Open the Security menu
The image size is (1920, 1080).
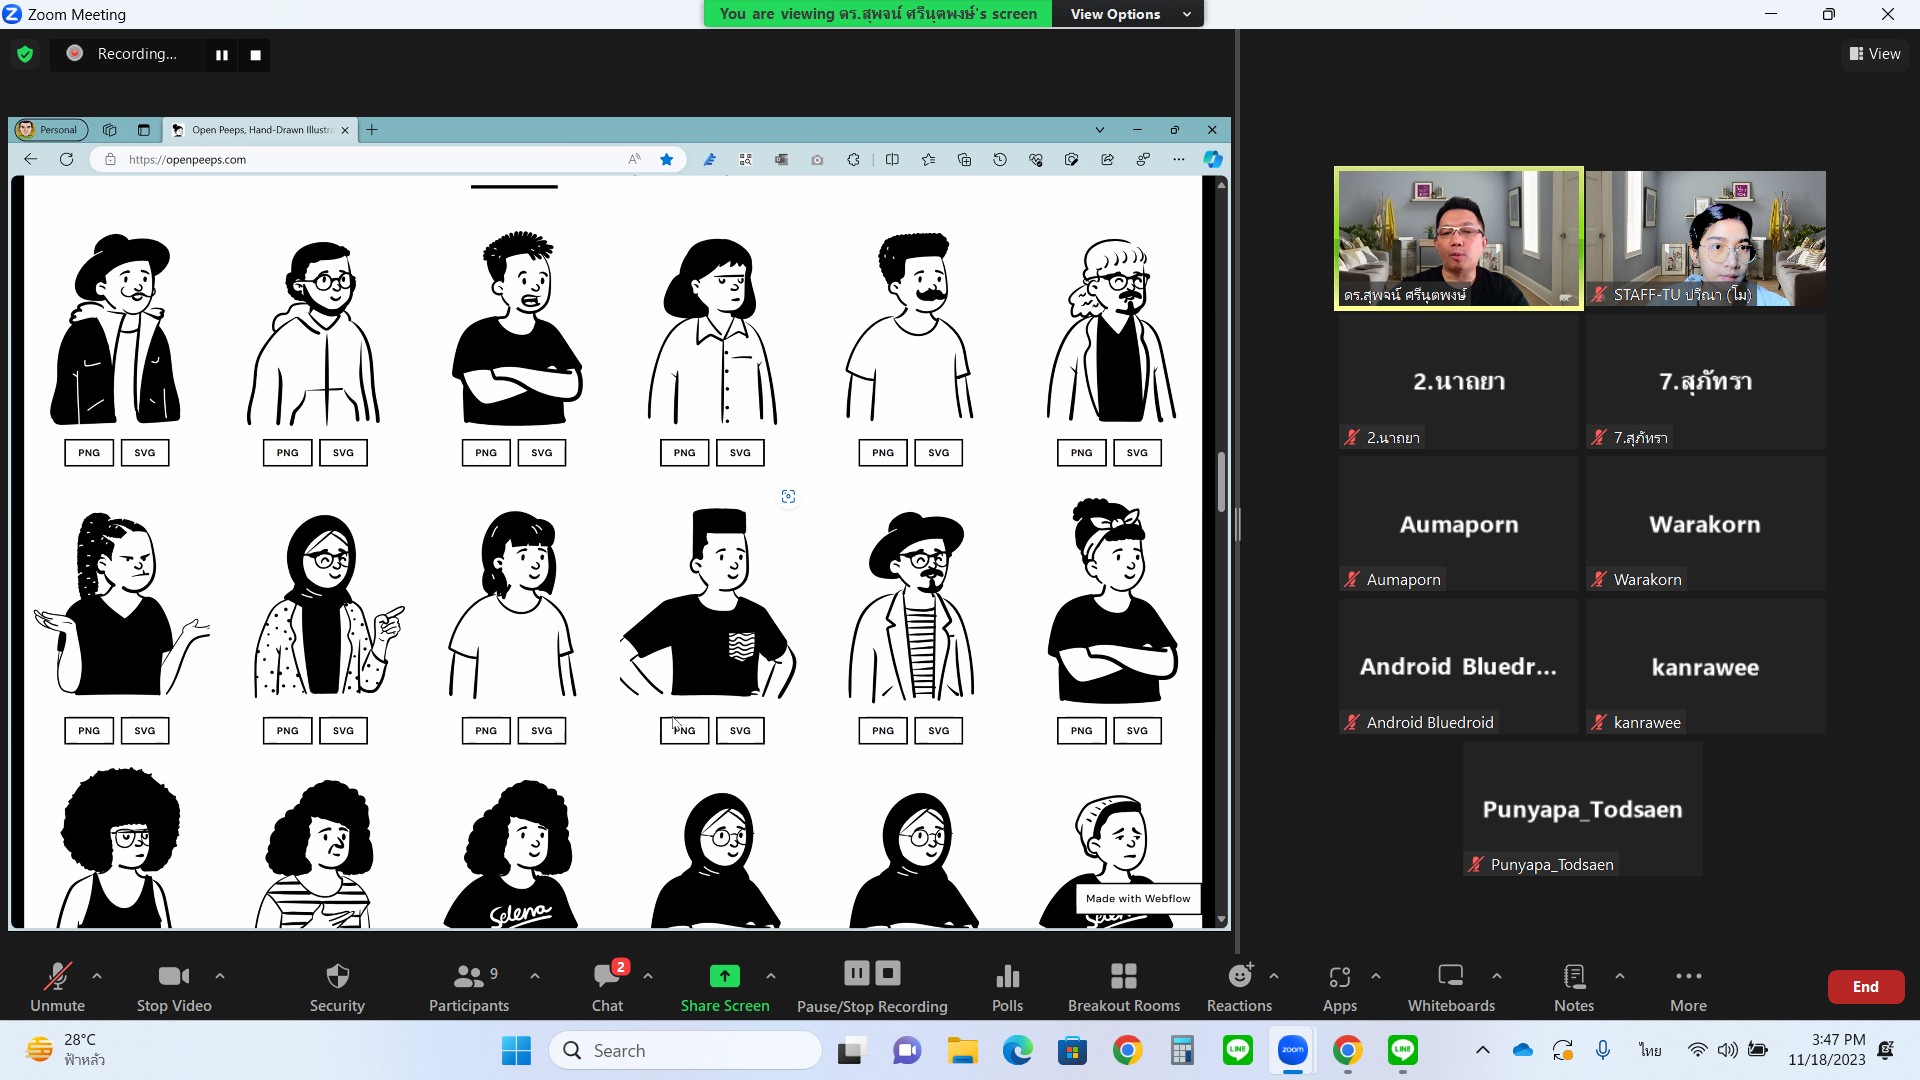tap(337, 986)
